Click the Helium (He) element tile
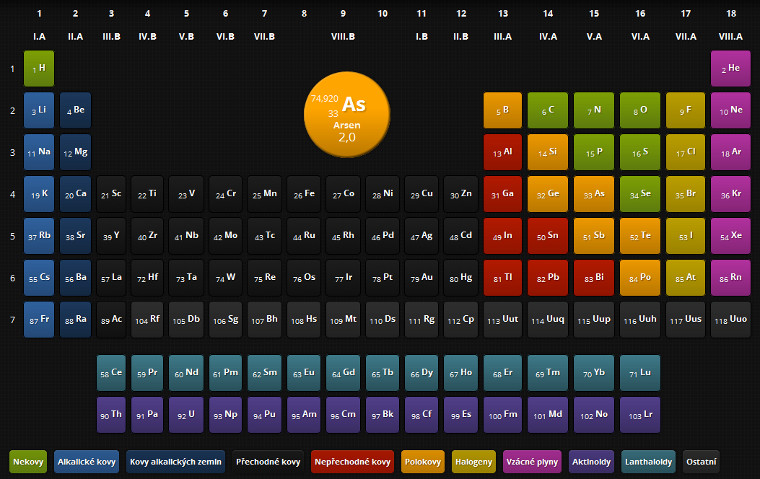Image resolution: width=760 pixels, height=479 pixels. [733, 68]
